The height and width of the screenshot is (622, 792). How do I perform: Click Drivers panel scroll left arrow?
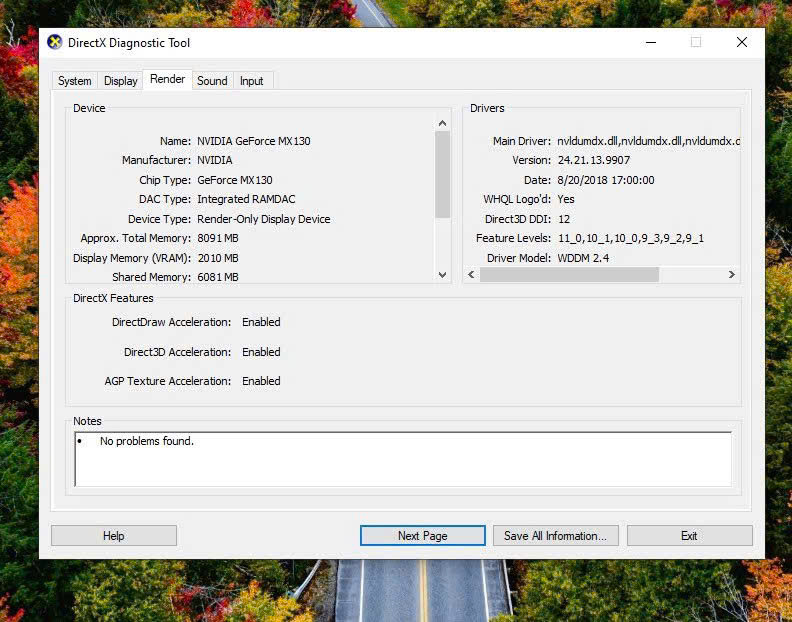(471, 274)
